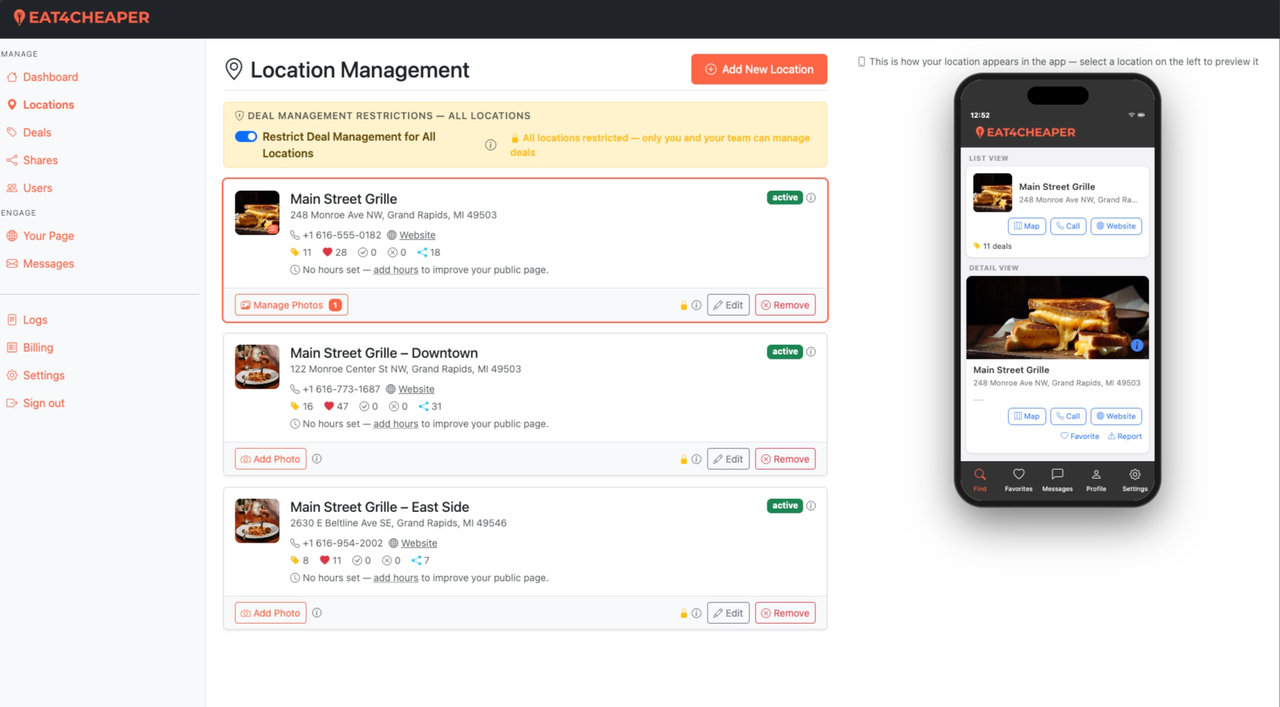Screen dimensions: 1280x707
Task: Open Website link for Downtown location
Action: [416, 389]
